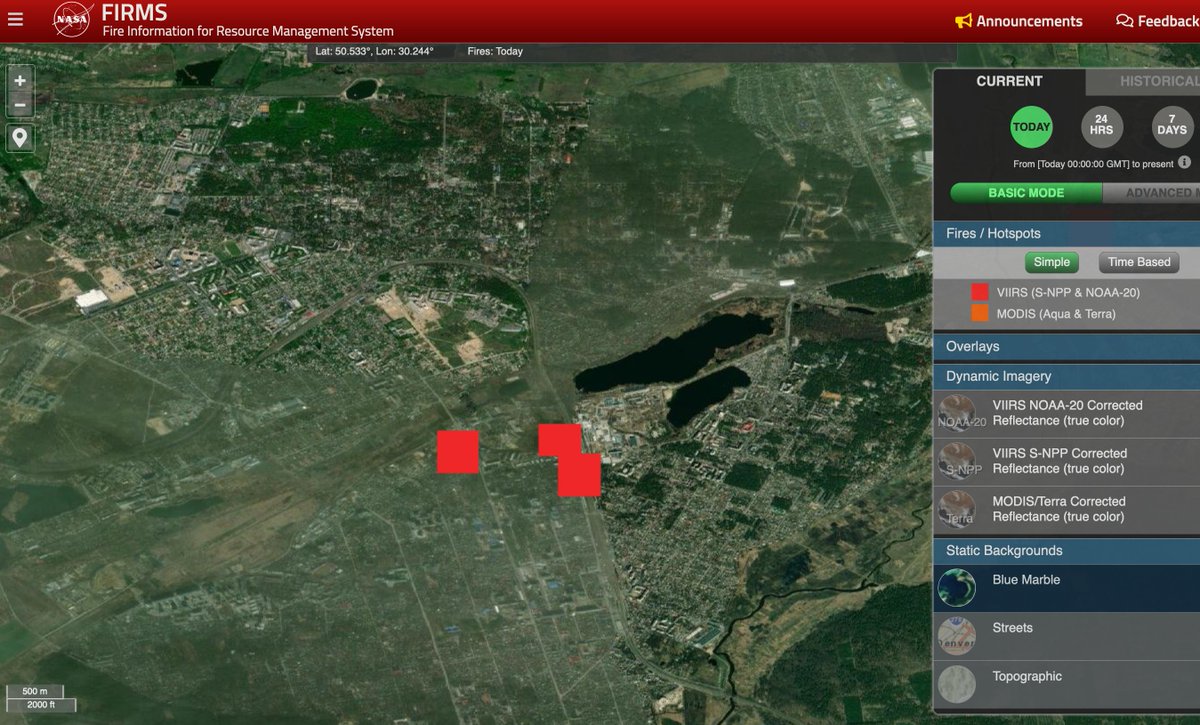
Task: Select the Blue Marble background
Action: pos(1066,588)
